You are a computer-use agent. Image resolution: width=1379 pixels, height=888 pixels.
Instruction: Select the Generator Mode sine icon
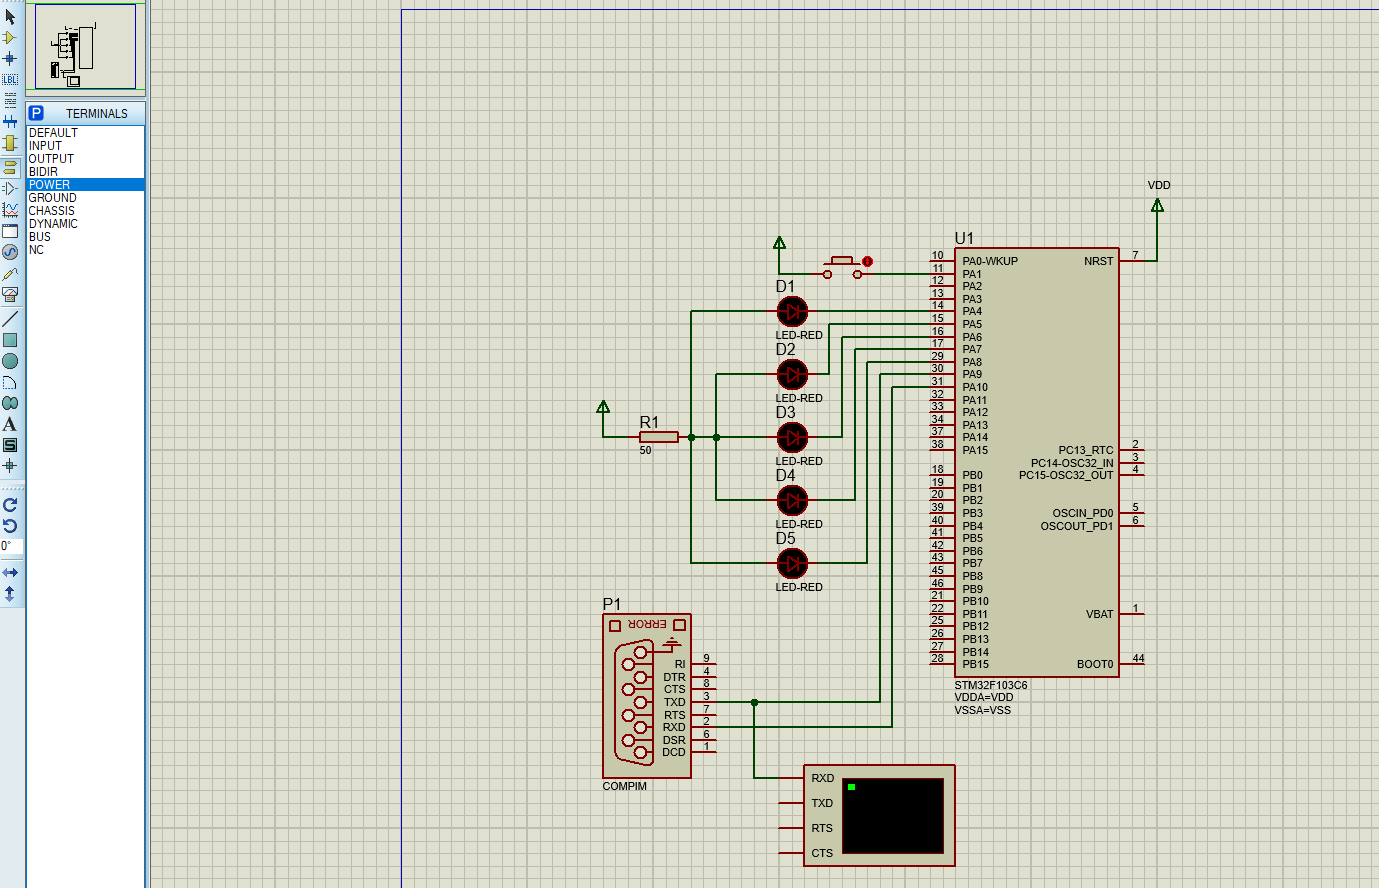[x=10, y=252]
